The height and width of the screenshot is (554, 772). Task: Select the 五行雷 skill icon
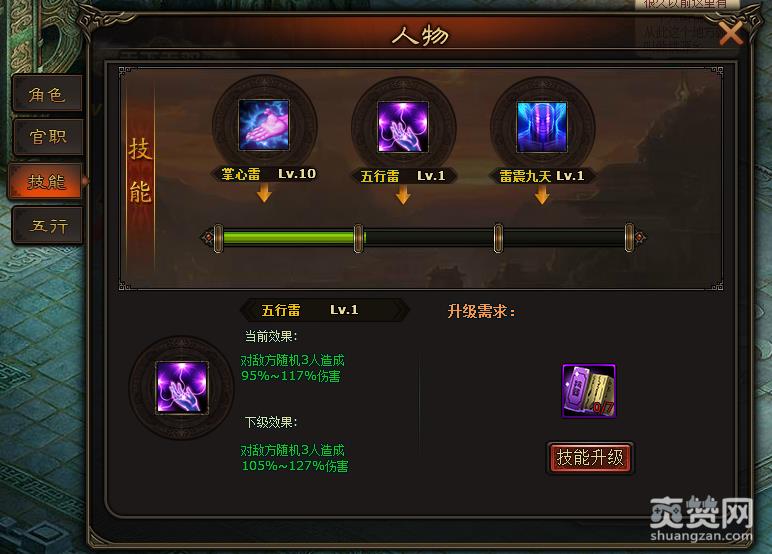click(x=403, y=127)
